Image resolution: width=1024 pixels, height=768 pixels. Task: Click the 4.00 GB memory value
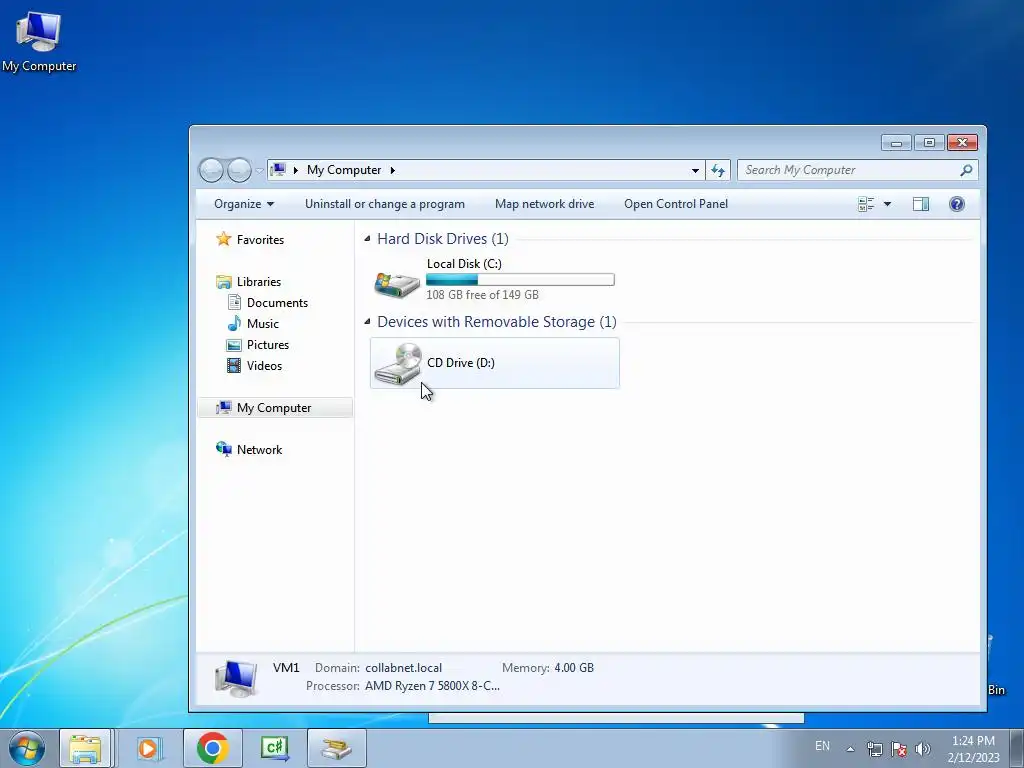574,667
